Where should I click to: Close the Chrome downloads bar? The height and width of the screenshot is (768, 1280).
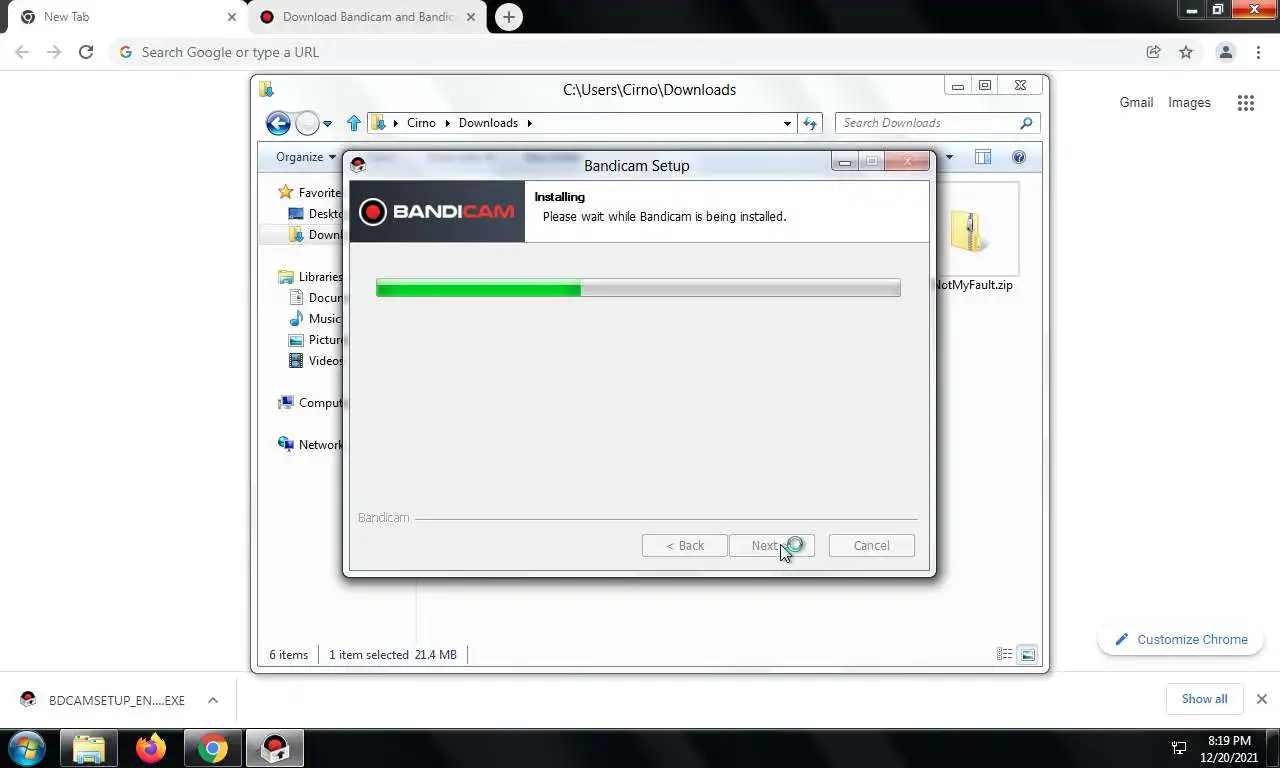pyautogui.click(x=1261, y=699)
